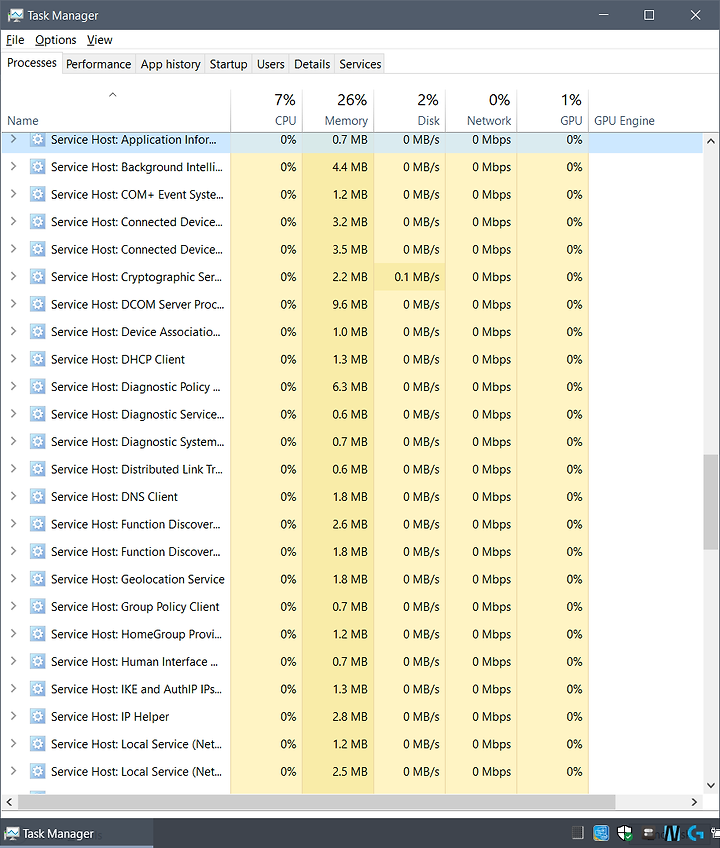The height and width of the screenshot is (848, 720).
Task: Sort by the GPU column header
Action: pos(552,110)
